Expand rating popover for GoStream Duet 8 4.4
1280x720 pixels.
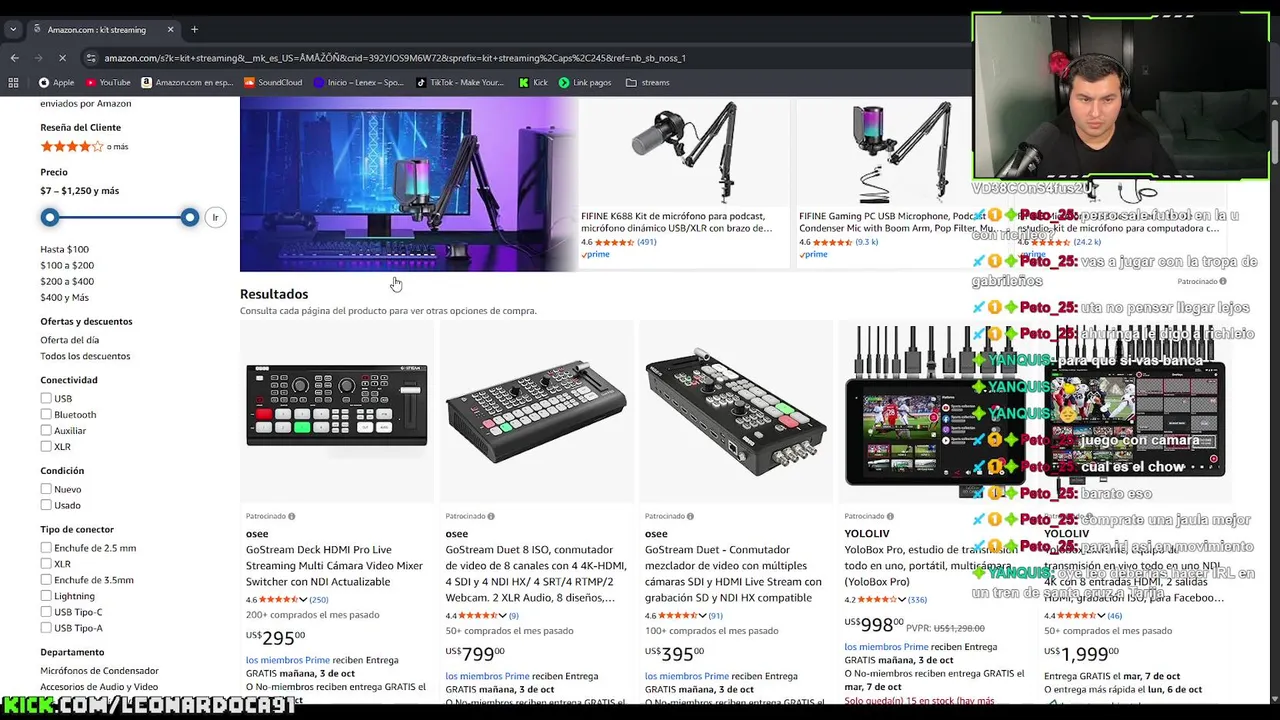504,616
